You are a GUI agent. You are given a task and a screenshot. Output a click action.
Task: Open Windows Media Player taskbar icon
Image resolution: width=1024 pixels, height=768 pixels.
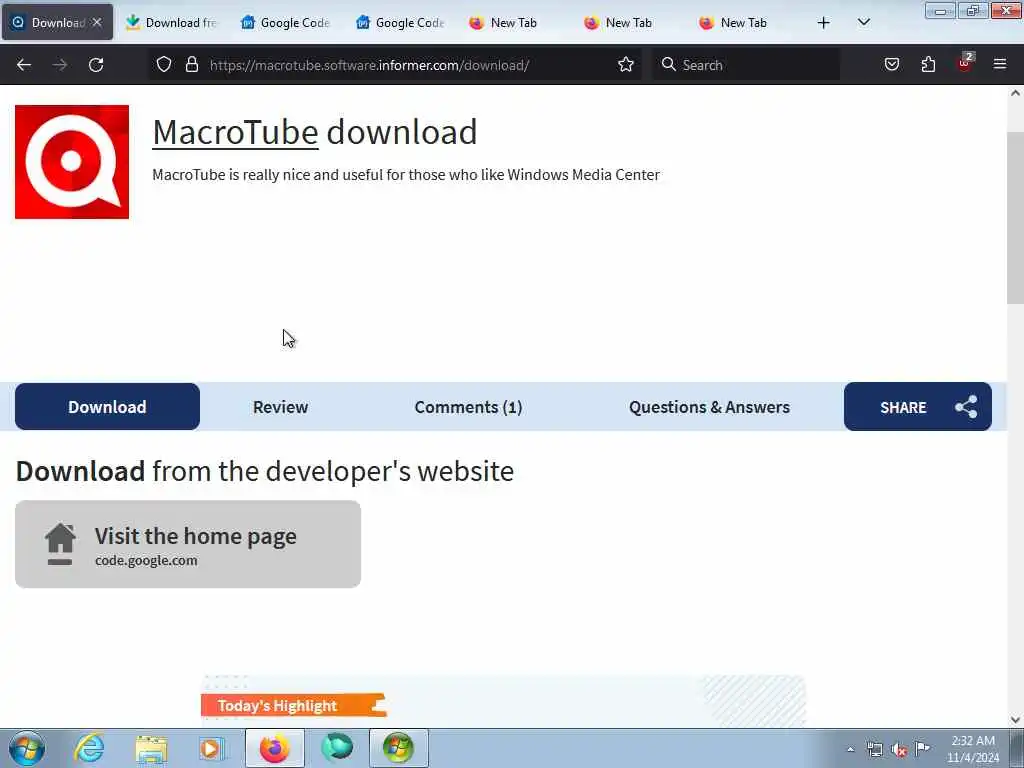[212, 748]
